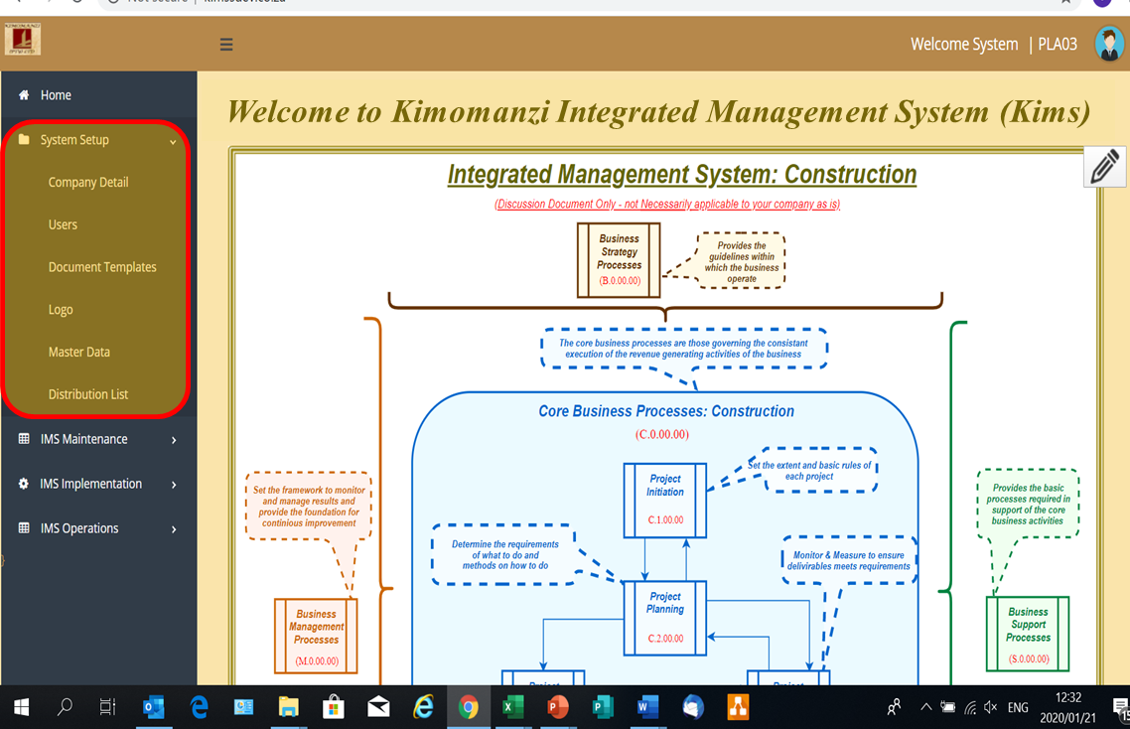
Task: Click the company logo in top-left corner
Action: click(22, 40)
